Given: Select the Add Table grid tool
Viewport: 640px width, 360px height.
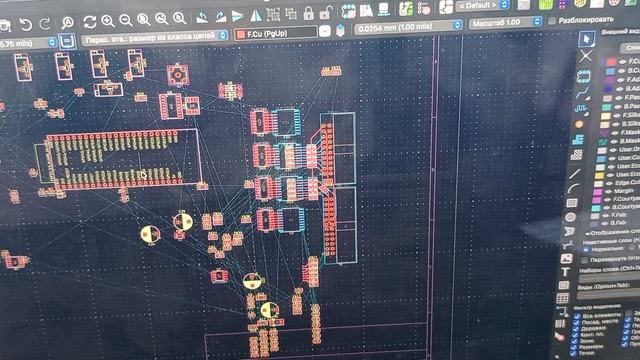Looking at the screenshot, I should click(x=562, y=298).
